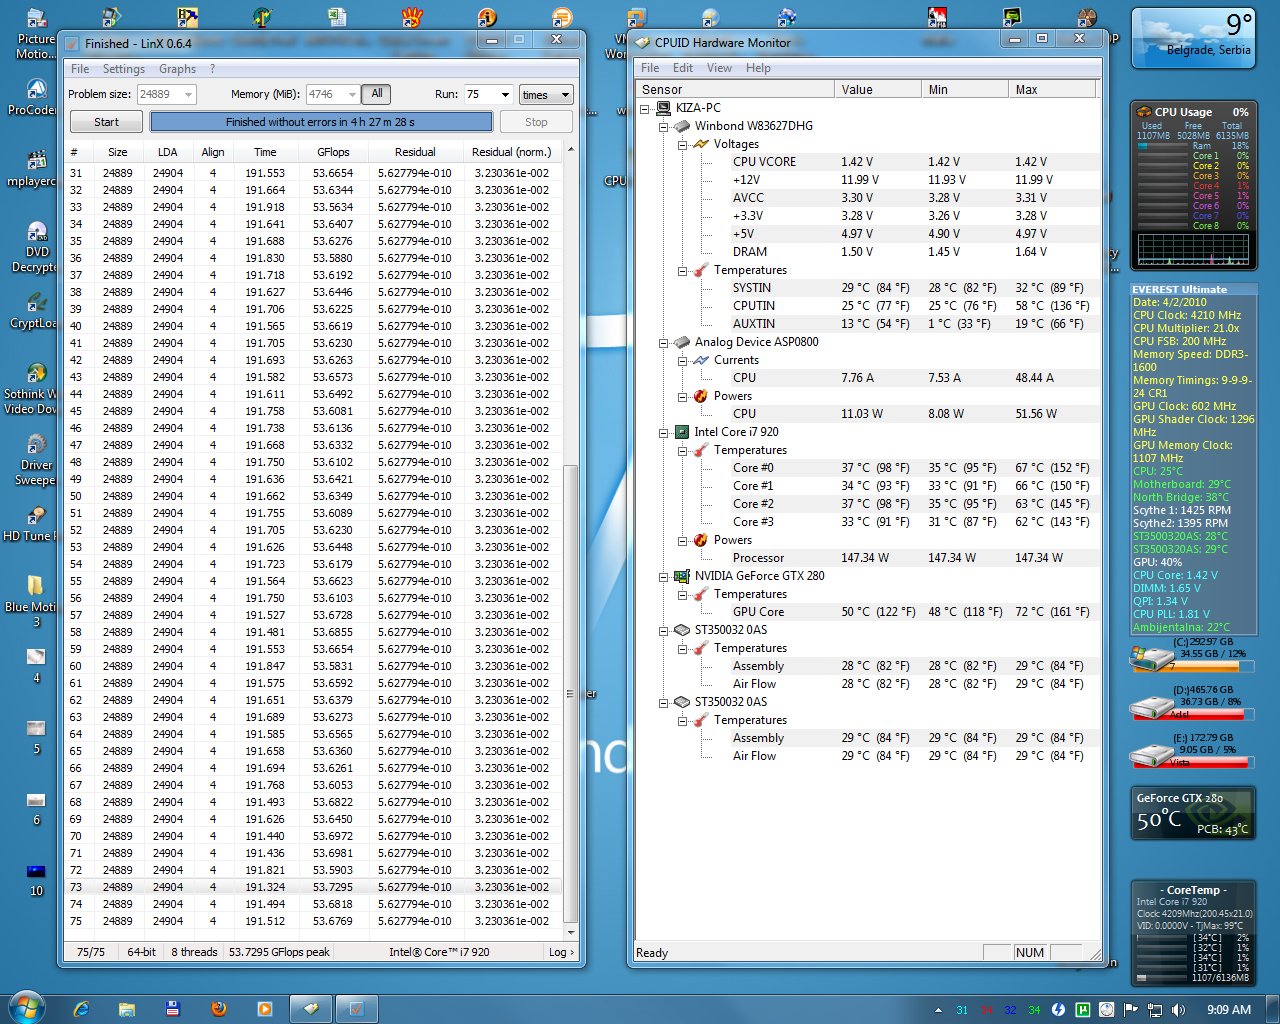
Task: Click the All memory button
Action: pyautogui.click(x=377, y=94)
